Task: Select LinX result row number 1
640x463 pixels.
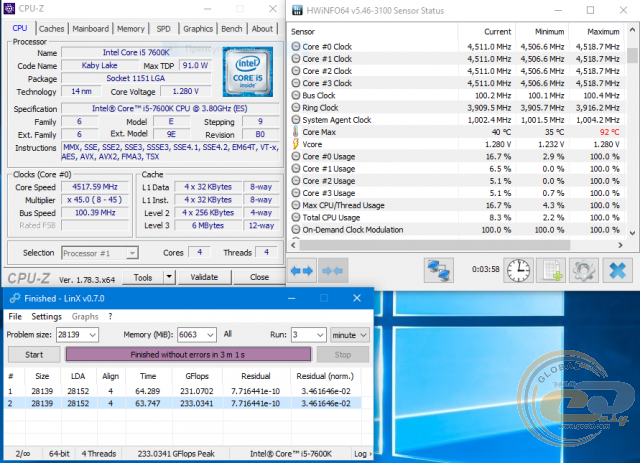Action: [182, 391]
